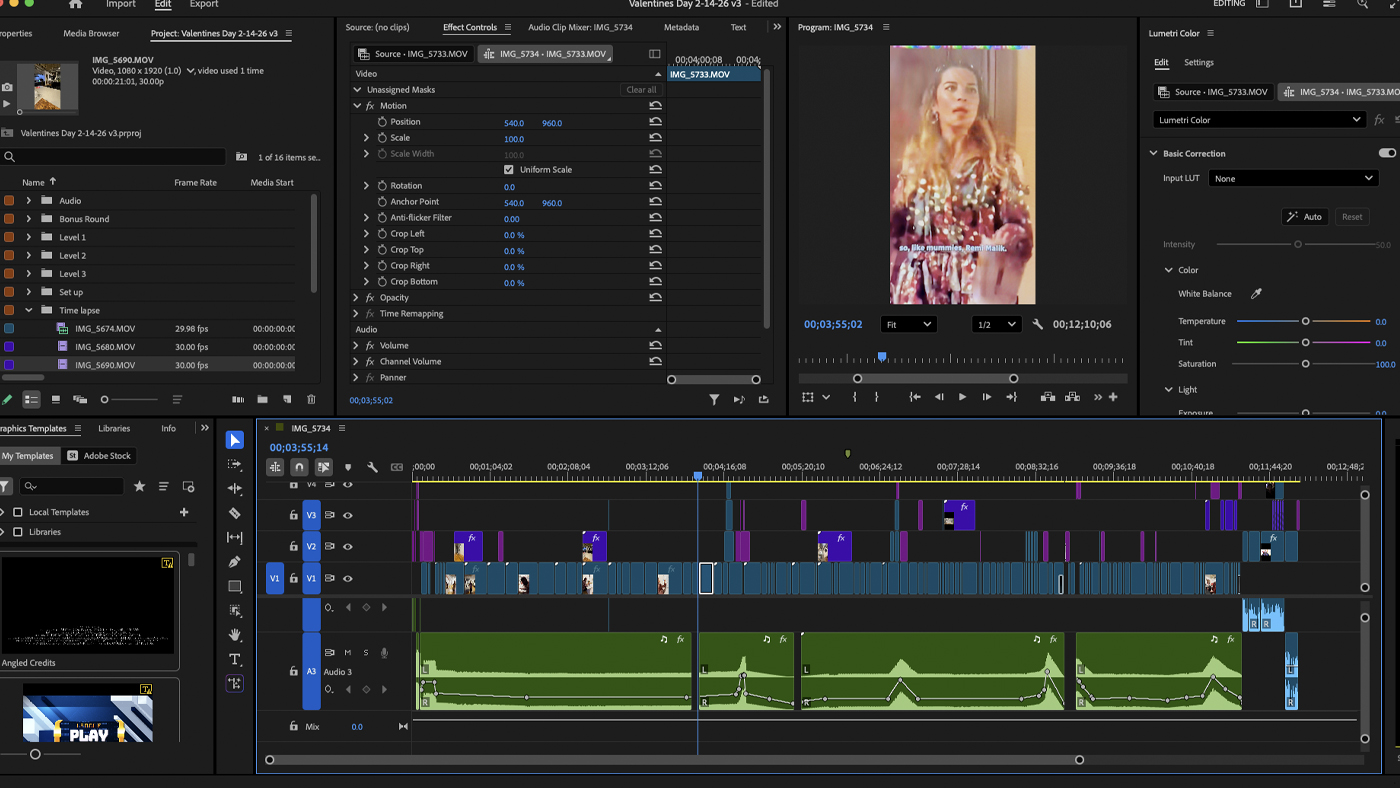Image resolution: width=1400 pixels, height=788 pixels.
Task: Click the Play button in the Program monitor
Action: pyautogui.click(x=962, y=397)
